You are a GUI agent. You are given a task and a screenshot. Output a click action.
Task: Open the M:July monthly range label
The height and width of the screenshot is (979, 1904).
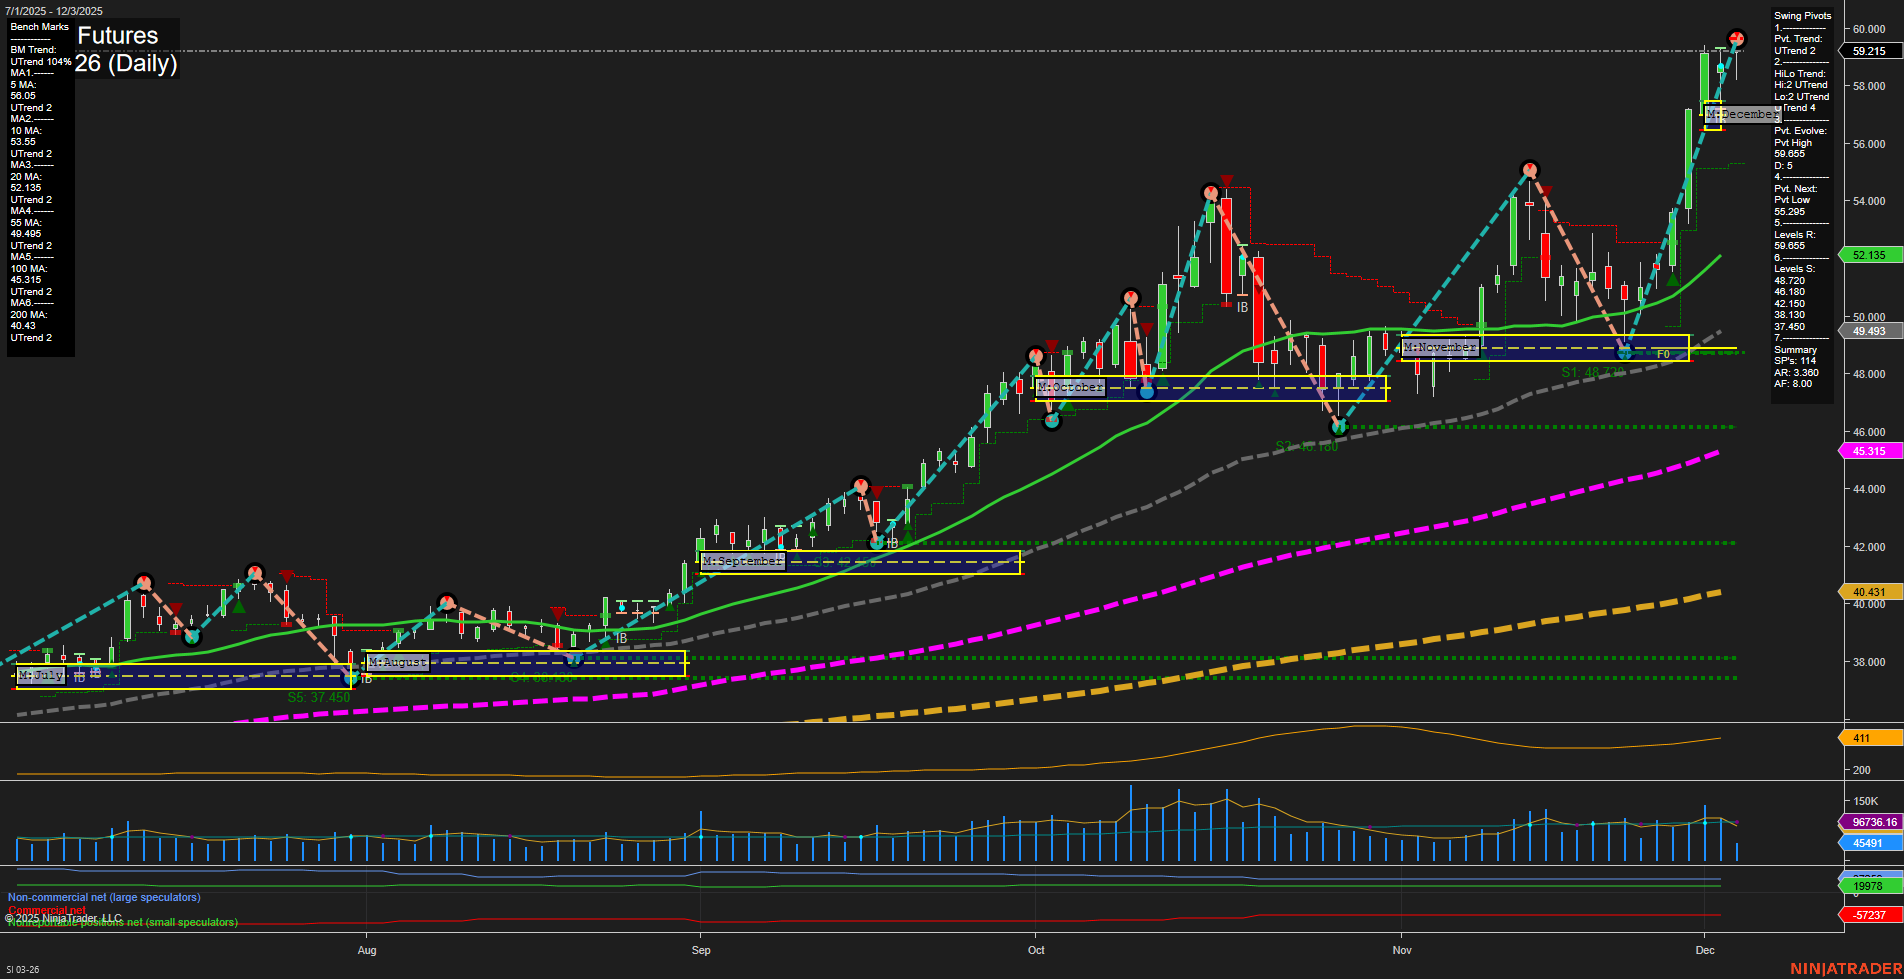(40, 675)
